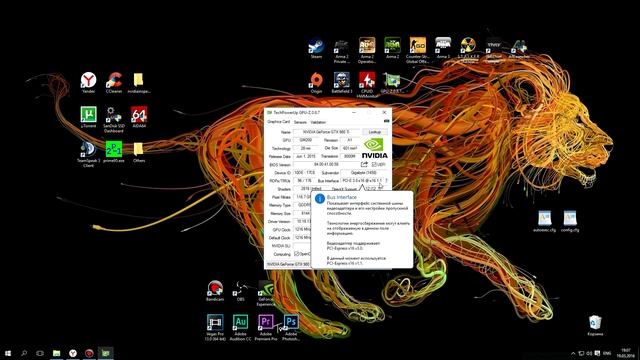Launch Adobe Premiere Pro shortcut

coord(266,327)
